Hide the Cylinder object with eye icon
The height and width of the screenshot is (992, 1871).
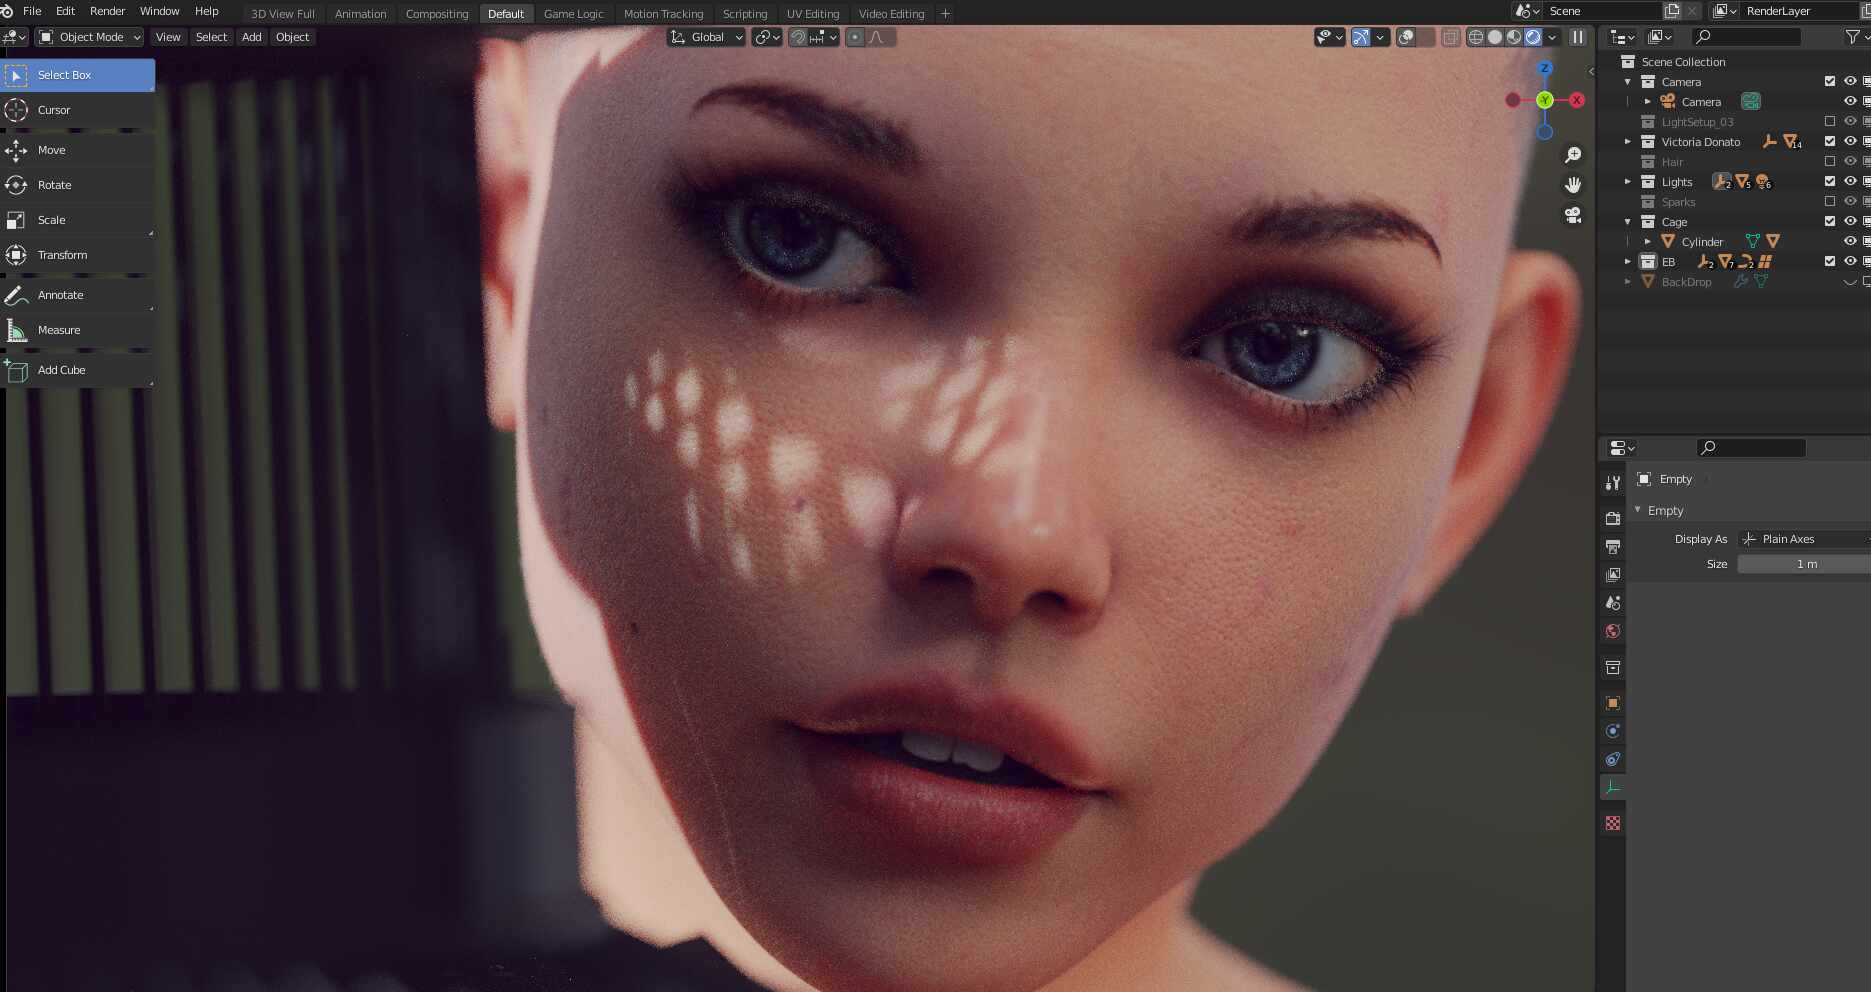[1850, 241]
